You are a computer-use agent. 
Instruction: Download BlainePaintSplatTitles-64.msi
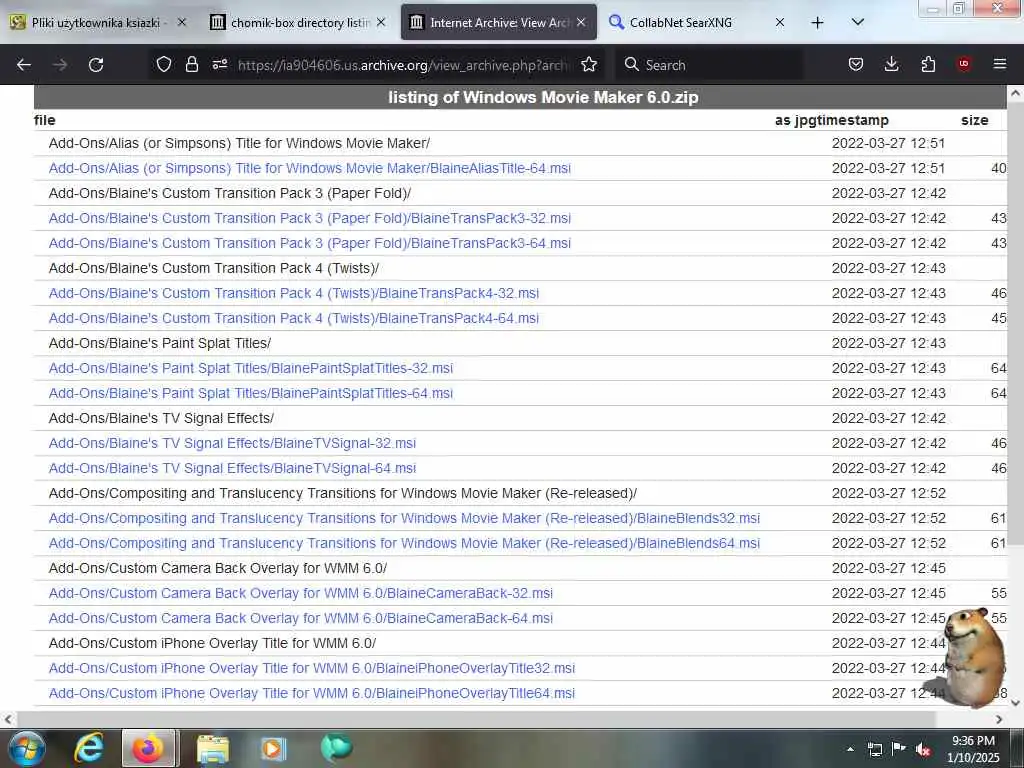pos(251,393)
